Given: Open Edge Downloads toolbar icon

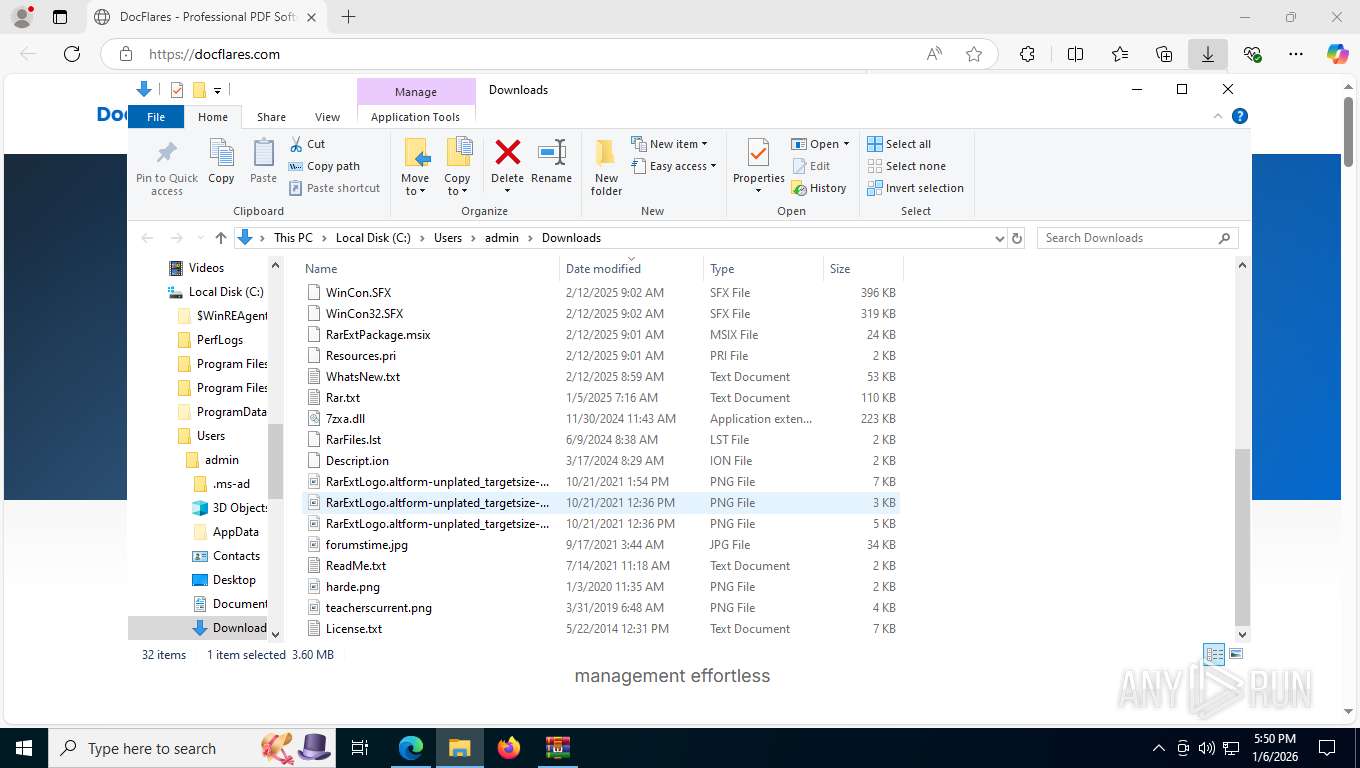Looking at the screenshot, I should point(1208,54).
